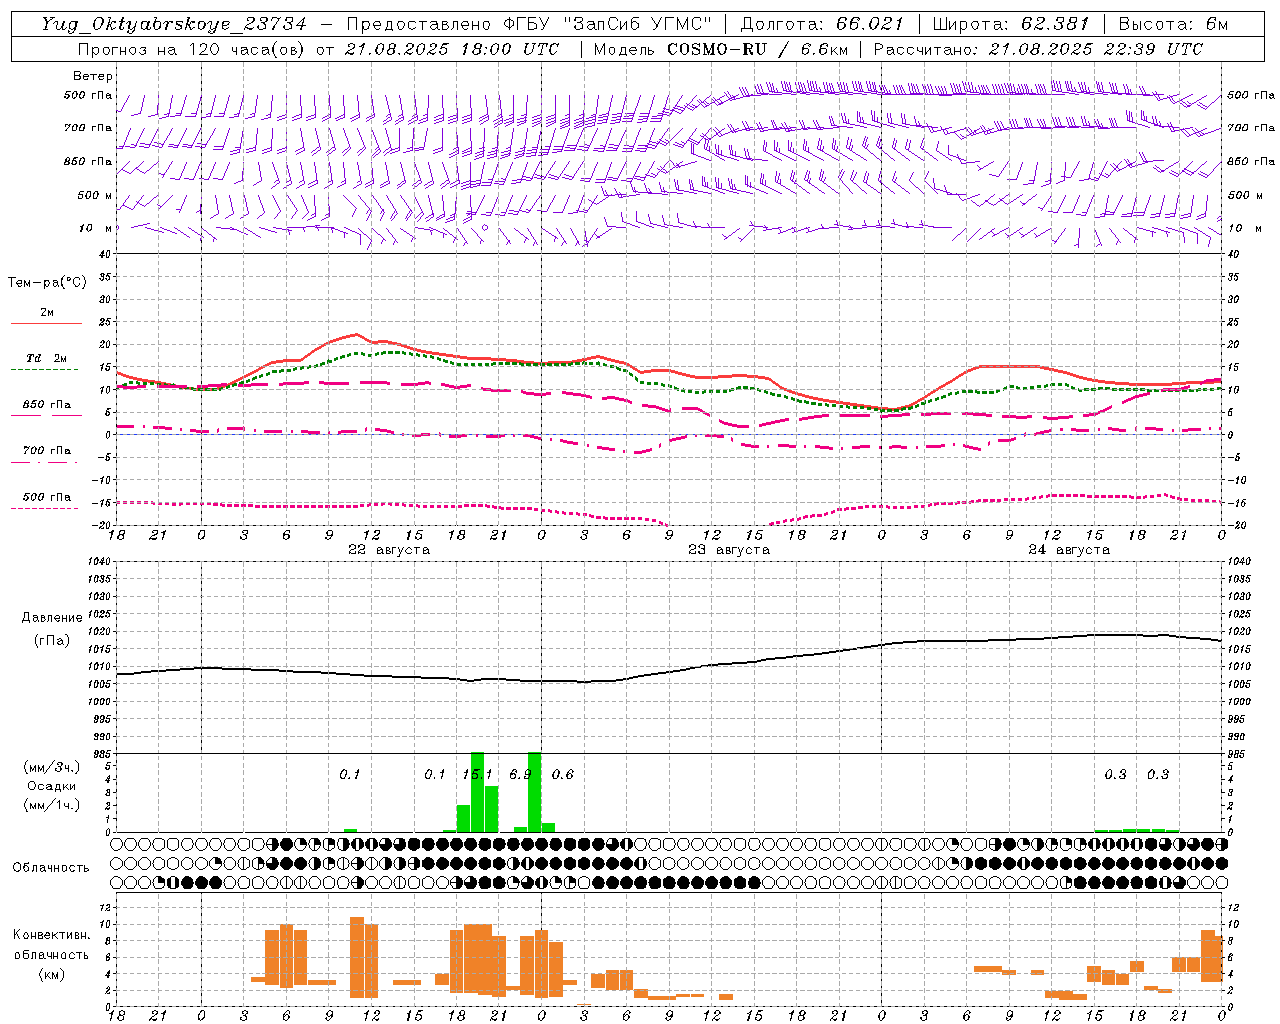Screen dimensions: 1280x1024
Task: Select the Высота: 6м elevation text
Action: click(1173, 24)
